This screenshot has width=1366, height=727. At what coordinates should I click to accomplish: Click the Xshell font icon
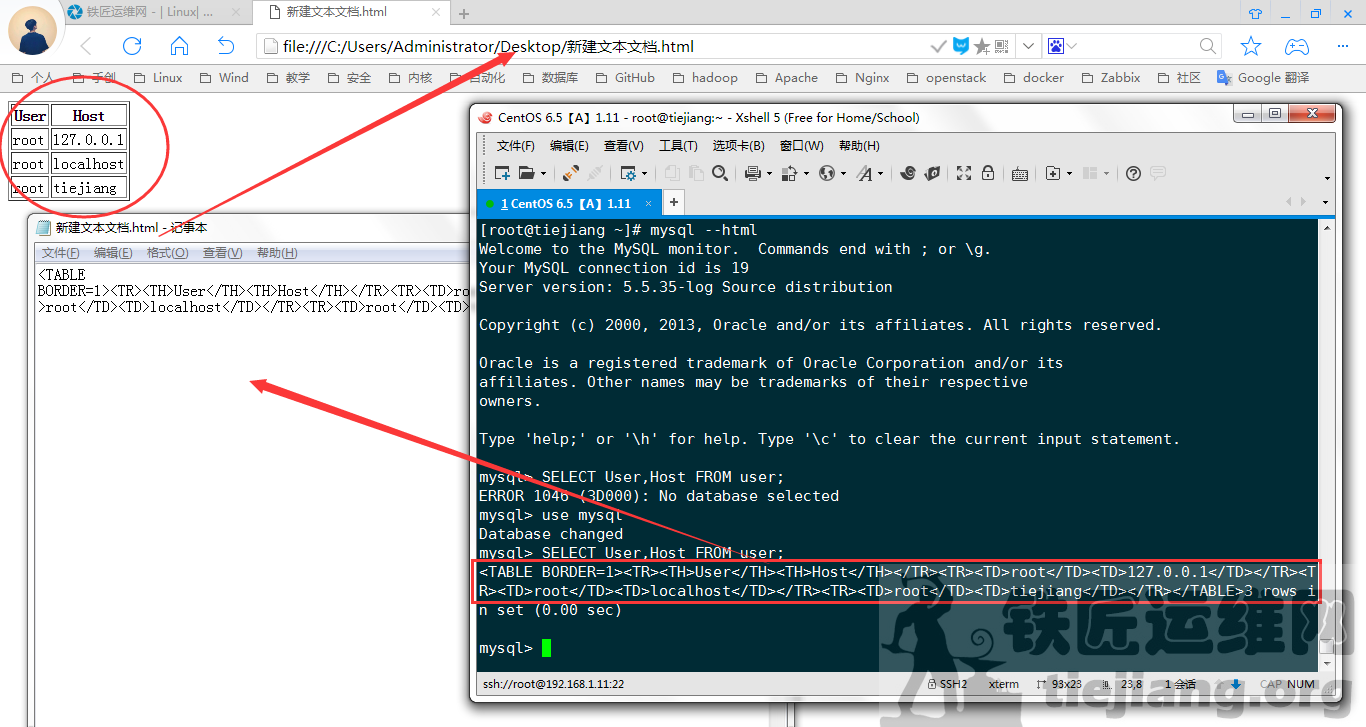click(864, 173)
